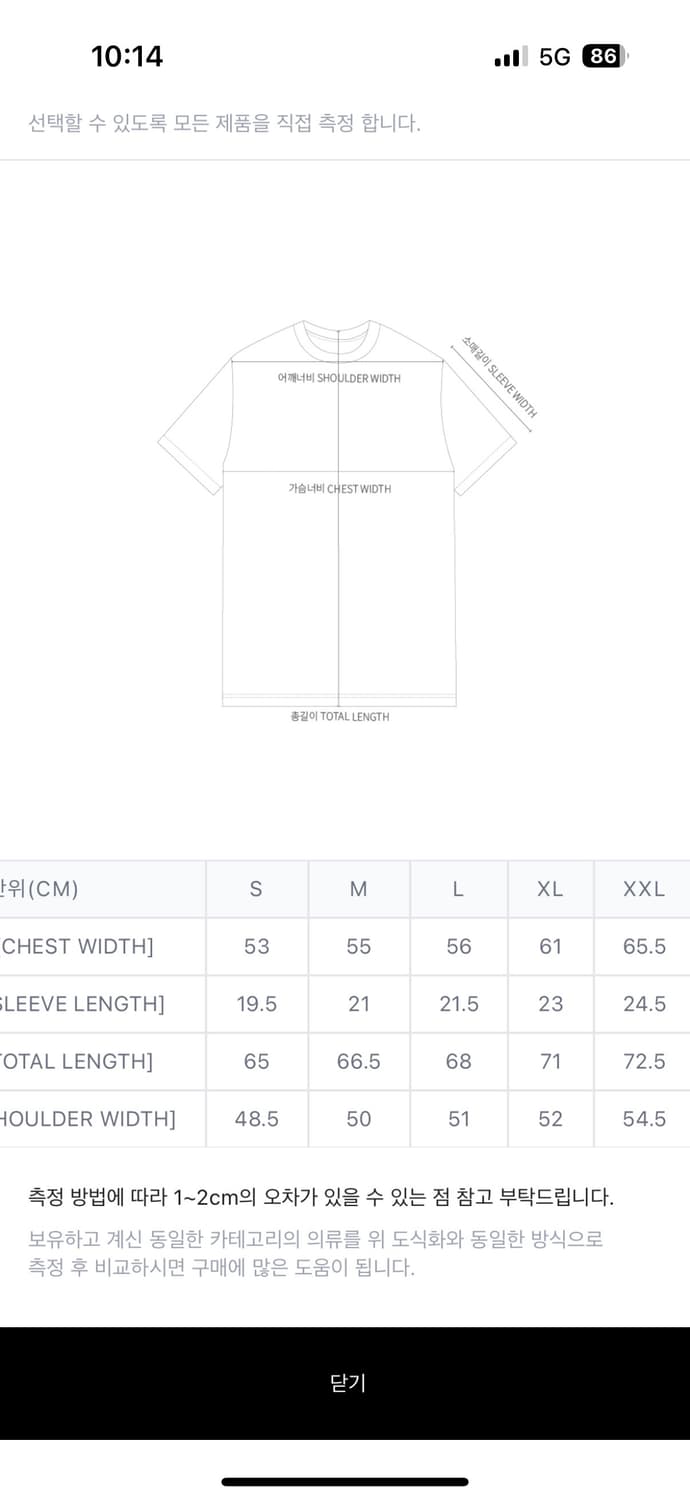Screen dimensions: 690x1500
Task: Tap the SLEEVE LENGTH row label
Action: (82, 1004)
